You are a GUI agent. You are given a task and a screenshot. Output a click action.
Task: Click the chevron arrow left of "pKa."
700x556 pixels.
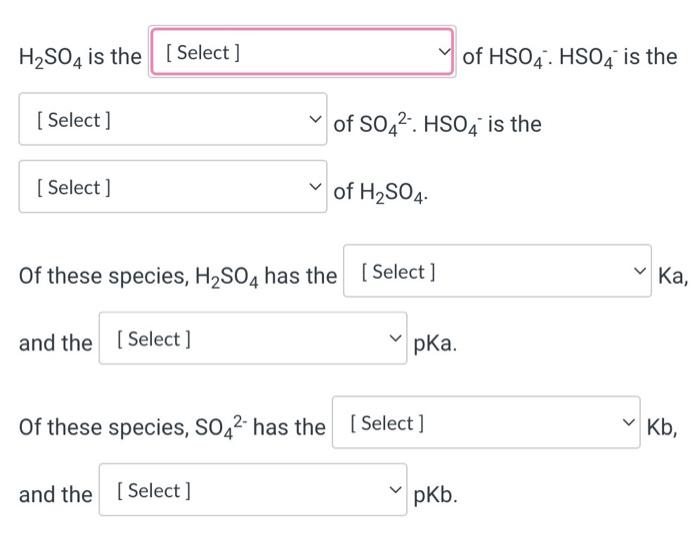[396, 340]
